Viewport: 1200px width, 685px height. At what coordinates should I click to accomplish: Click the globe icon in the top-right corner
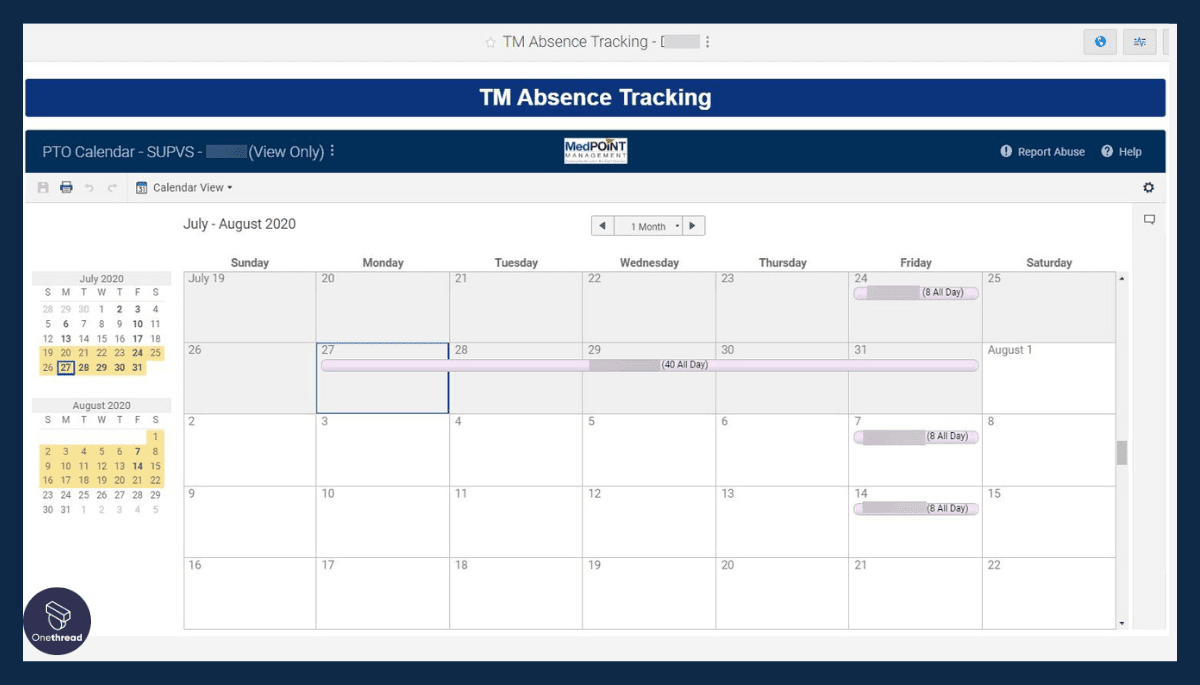(x=1100, y=41)
